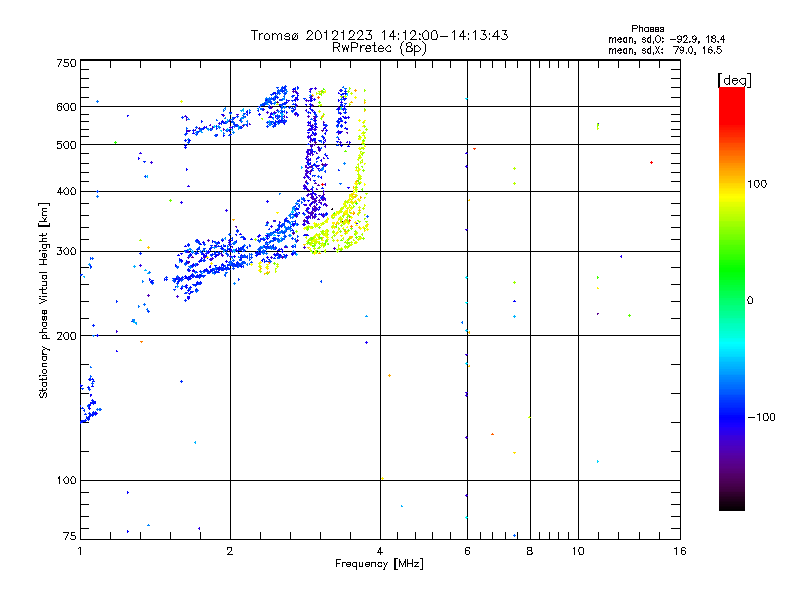Click the x-axis tick label '2'
800x600 pixels.
[x=230, y=551]
